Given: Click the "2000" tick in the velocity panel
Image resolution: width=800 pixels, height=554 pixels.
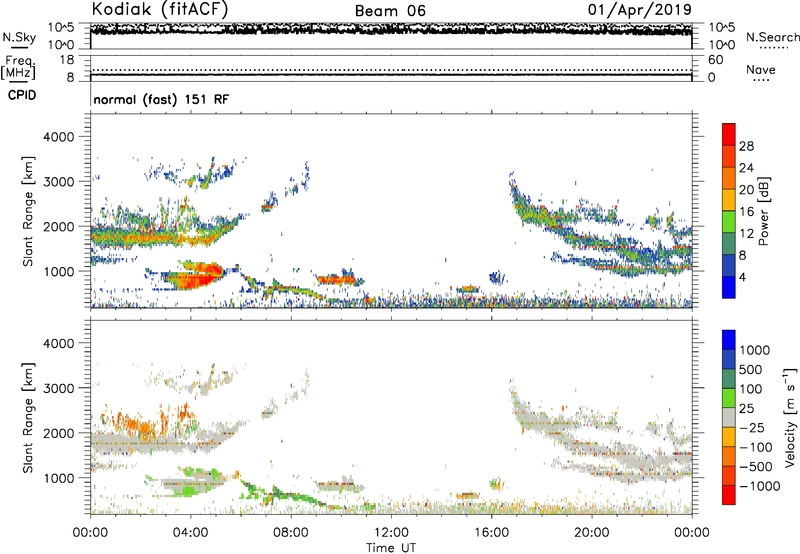Looking at the screenshot, I should click(58, 433).
